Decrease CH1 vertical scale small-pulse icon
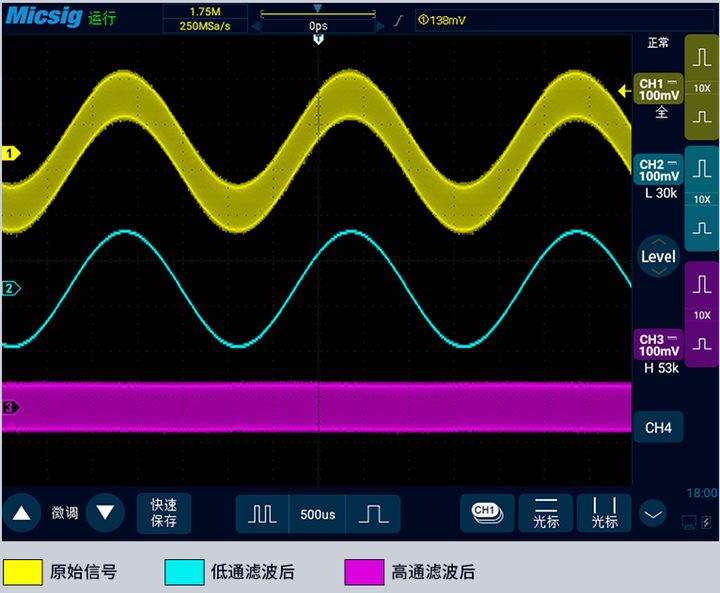This screenshot has width=720, height=593. (702, 117)
